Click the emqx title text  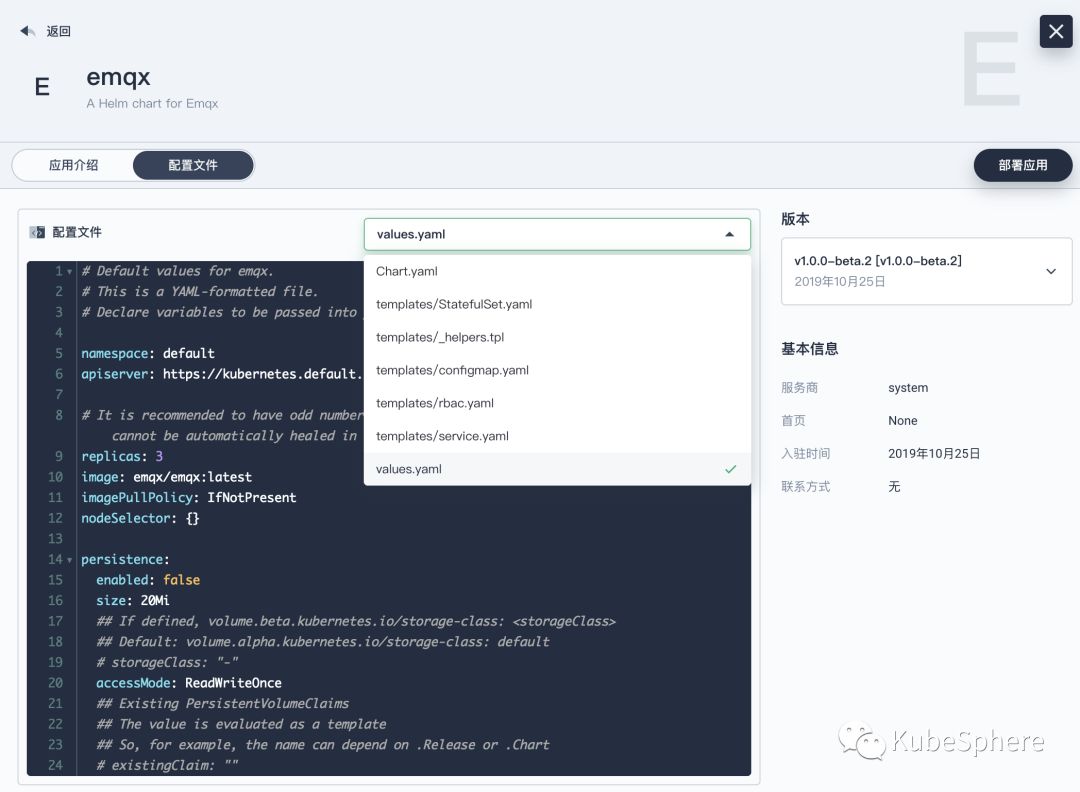pyautogui.click(x=118, y=77)
